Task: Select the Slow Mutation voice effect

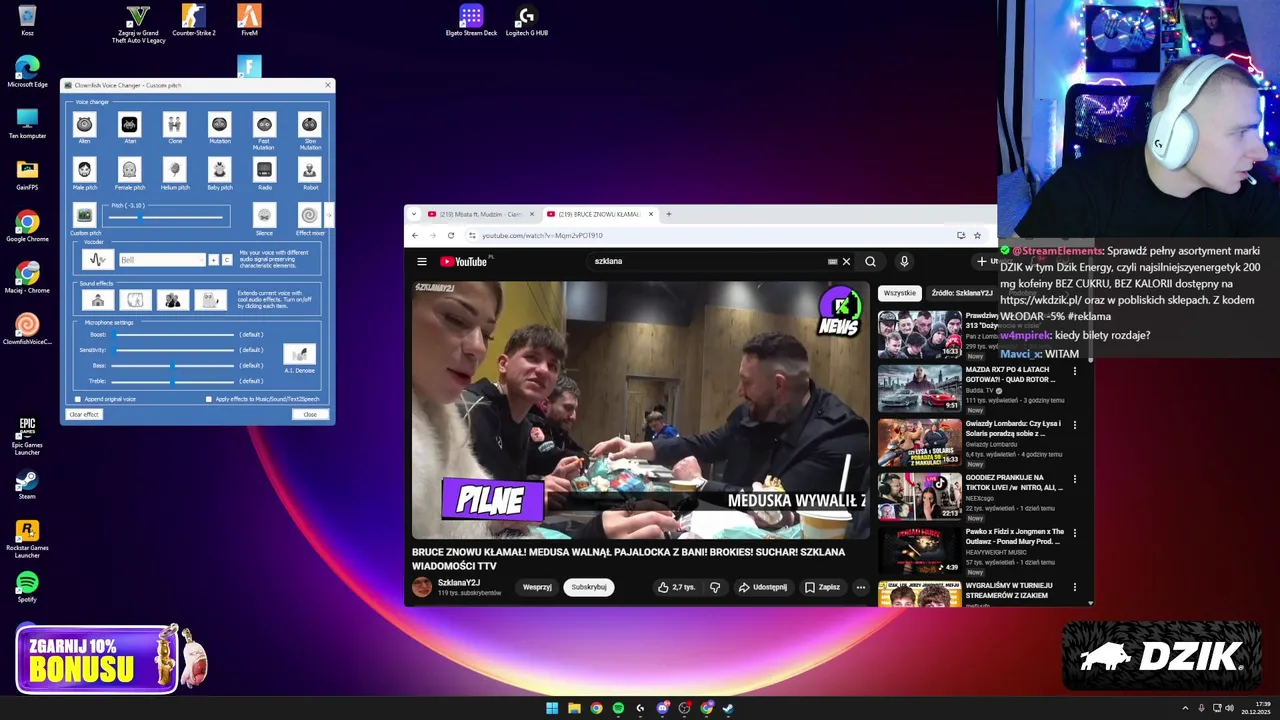Action: 309,124
